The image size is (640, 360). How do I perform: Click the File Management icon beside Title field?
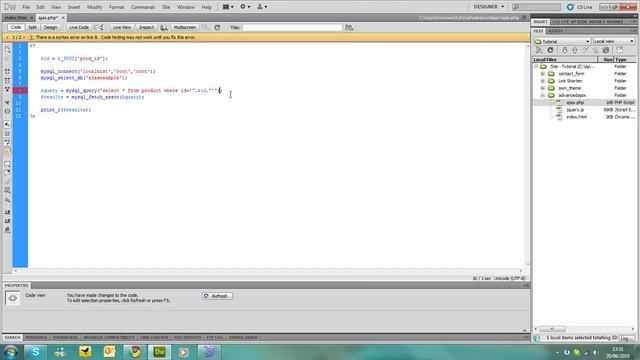pyautogui.click(x=349, y=27)
